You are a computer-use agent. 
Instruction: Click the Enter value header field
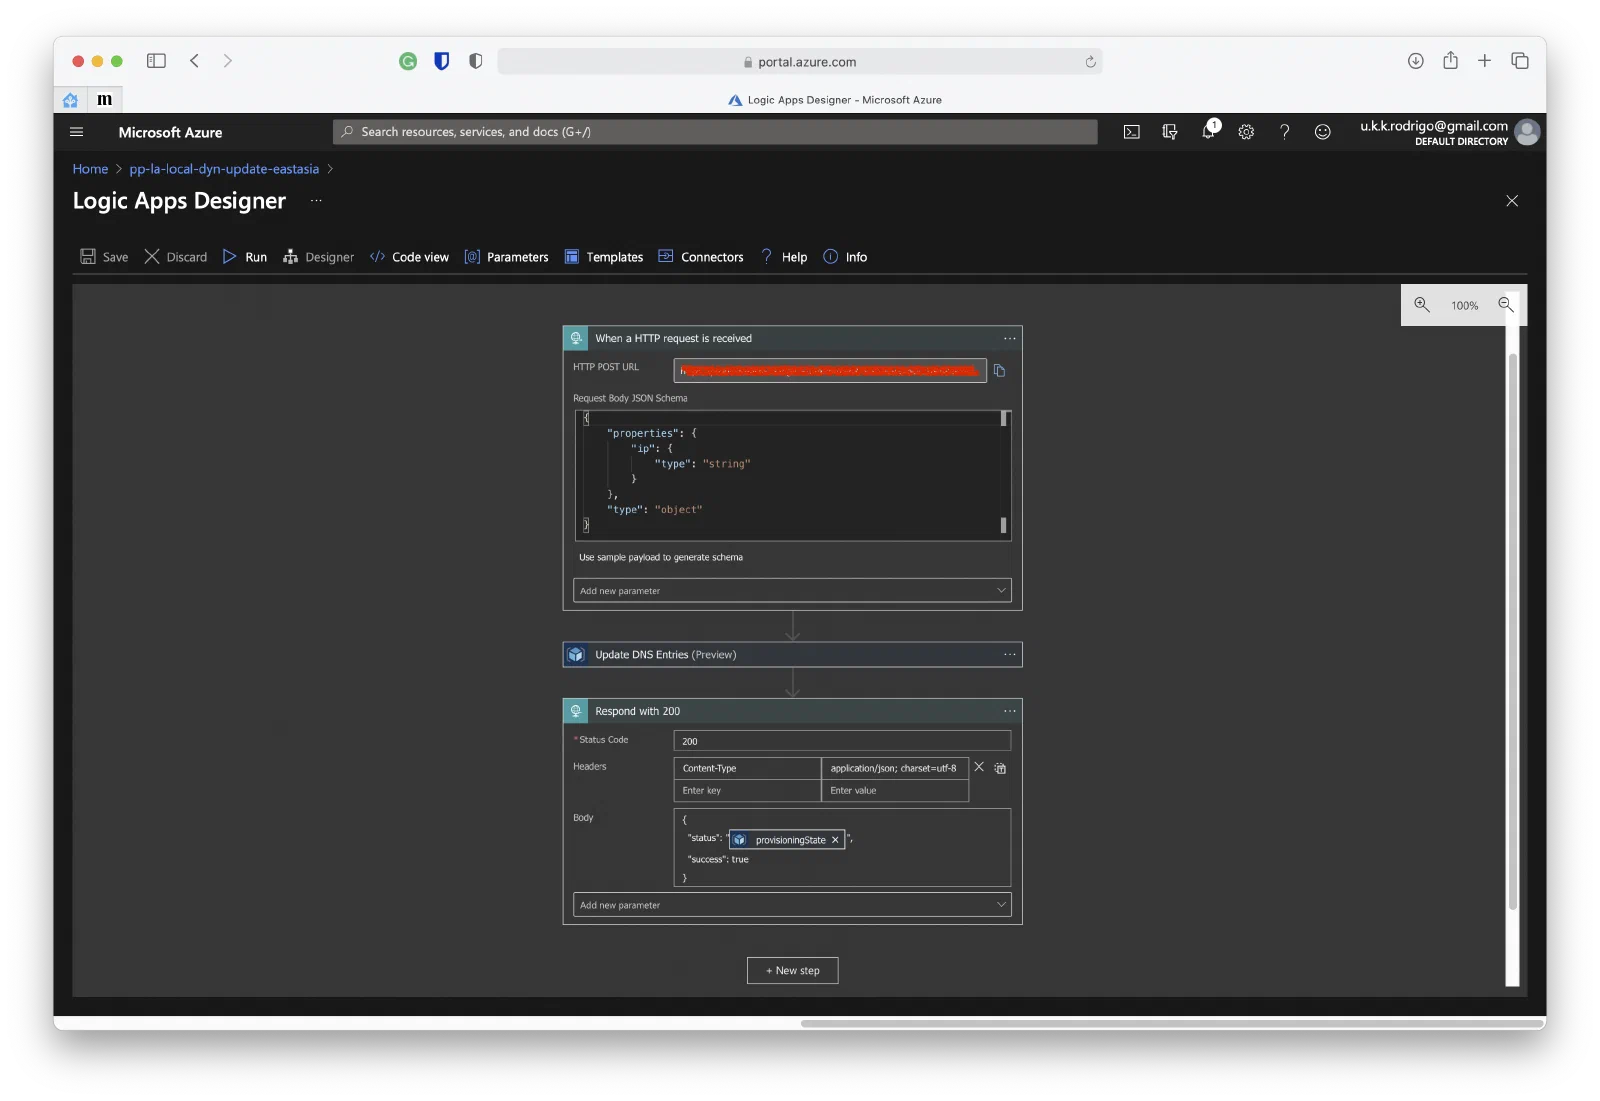[895, 790]
